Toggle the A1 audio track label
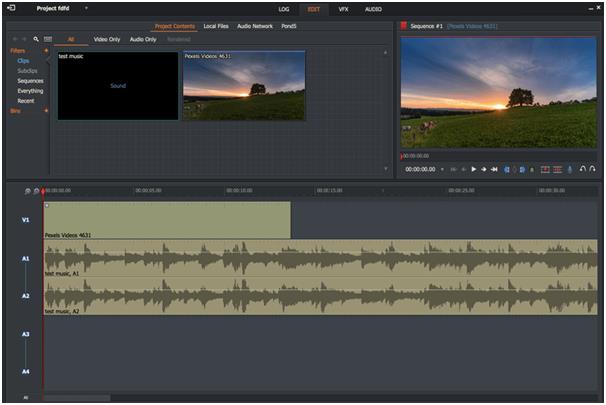 tap(26, 258)
